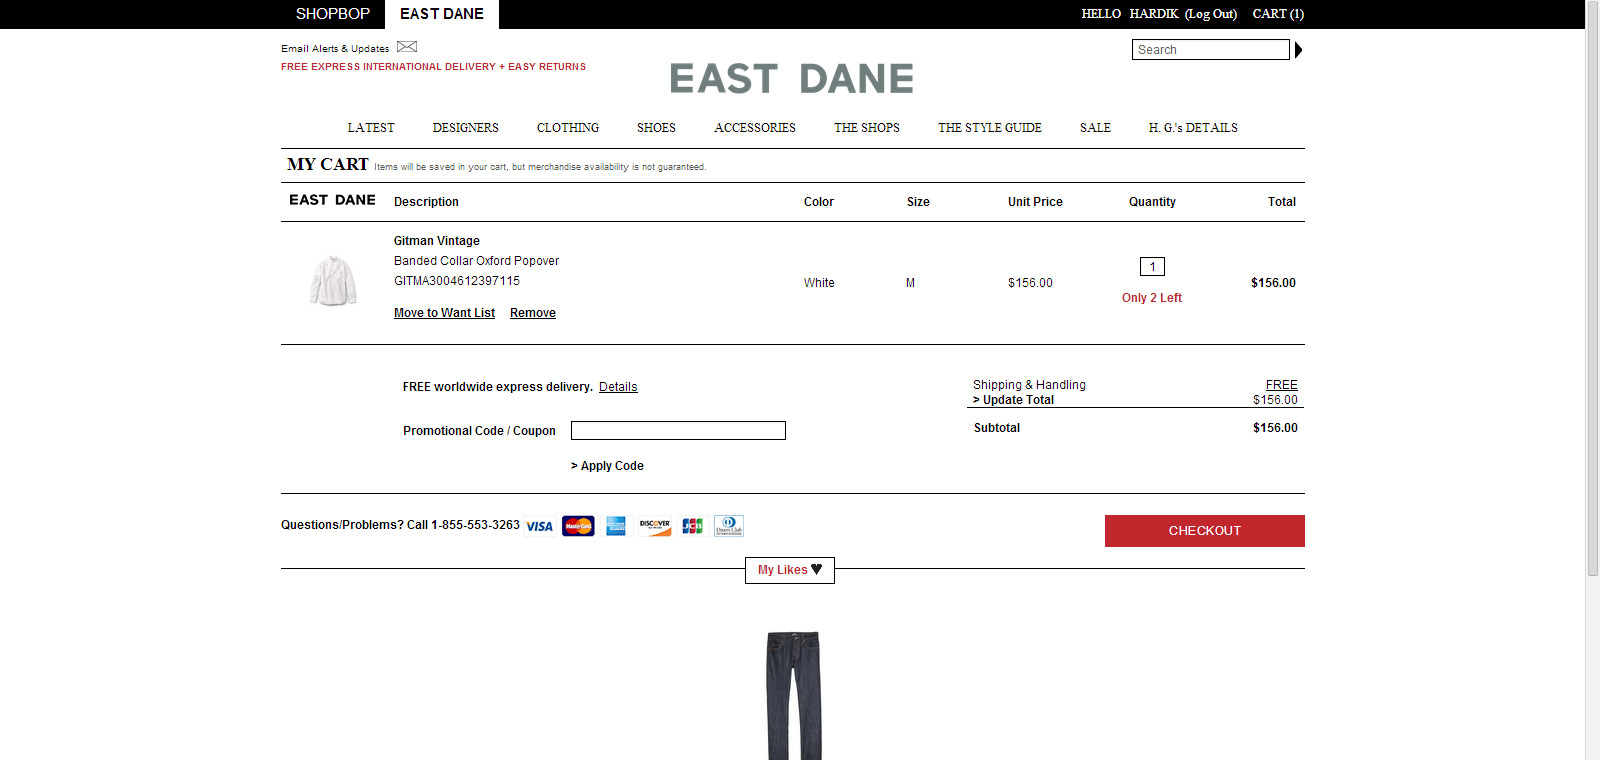This screenshot has height=760, width=1600.
Task: Expand the My Likes section
Action: [x=790, y=570]
